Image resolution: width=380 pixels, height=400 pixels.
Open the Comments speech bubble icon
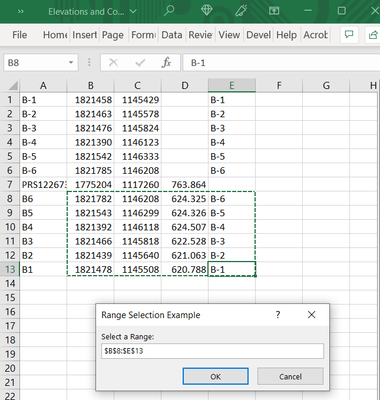point(349,35)
